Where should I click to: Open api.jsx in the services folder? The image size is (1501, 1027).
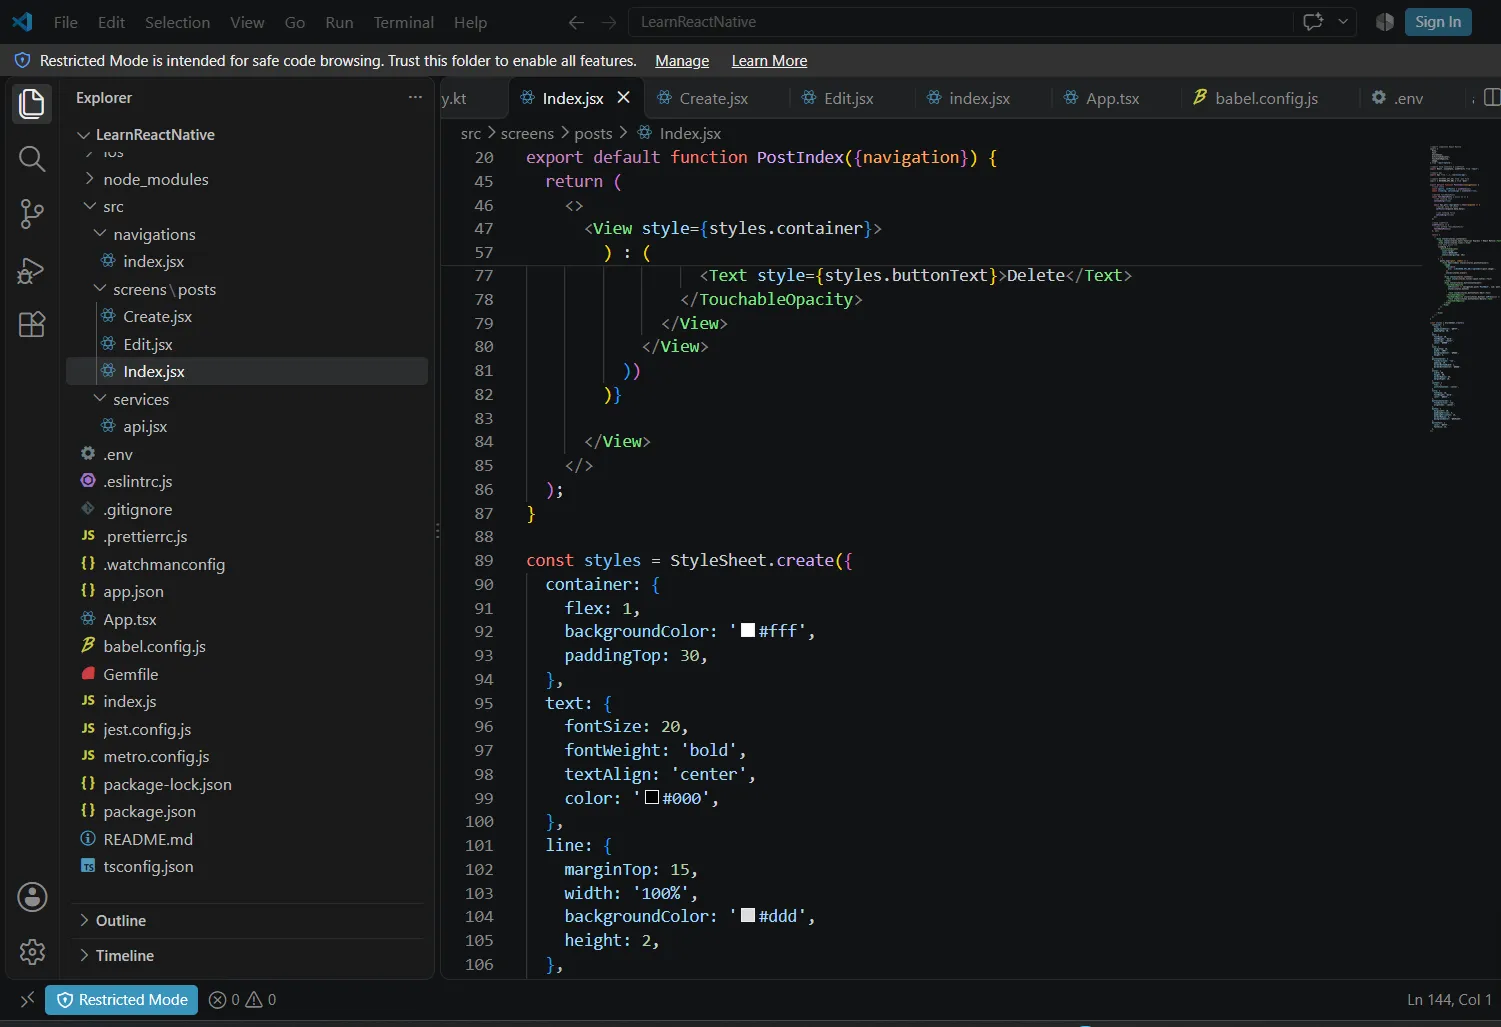[145, 426]
